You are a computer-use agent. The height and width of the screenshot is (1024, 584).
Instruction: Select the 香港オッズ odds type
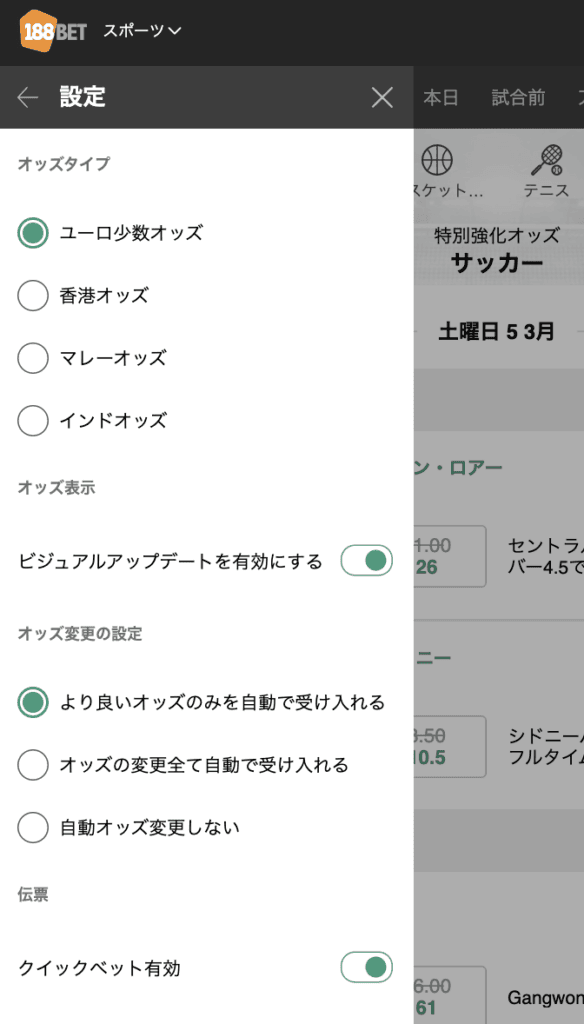(33, 295)
